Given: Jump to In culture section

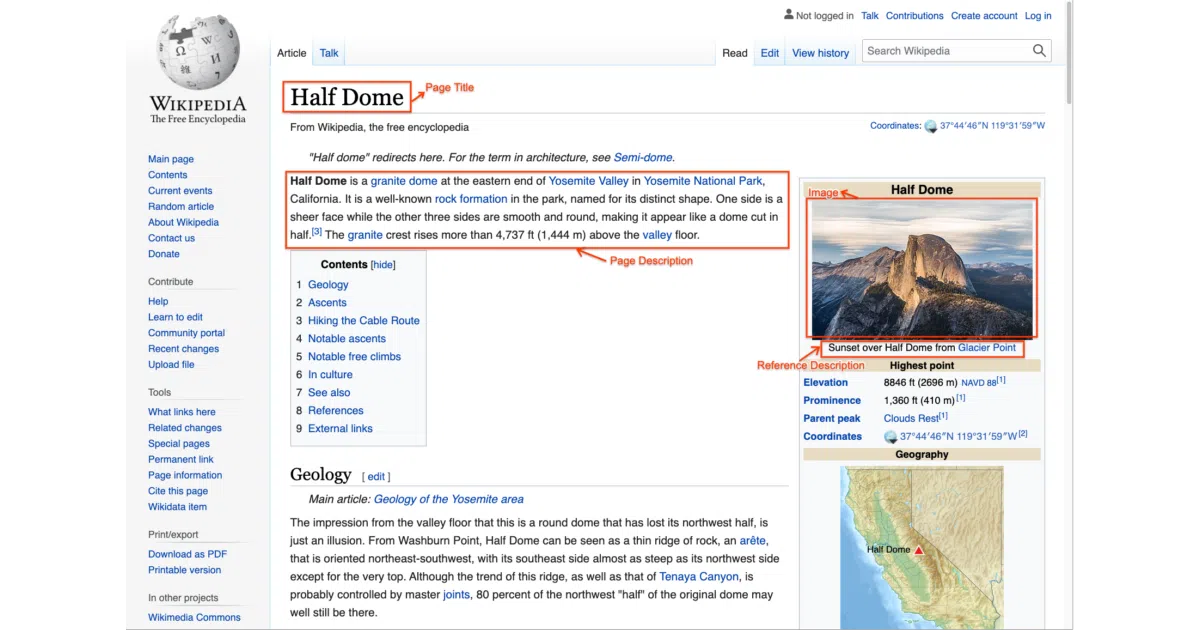Looking at the screenshot, I should (x=330, y=375).
